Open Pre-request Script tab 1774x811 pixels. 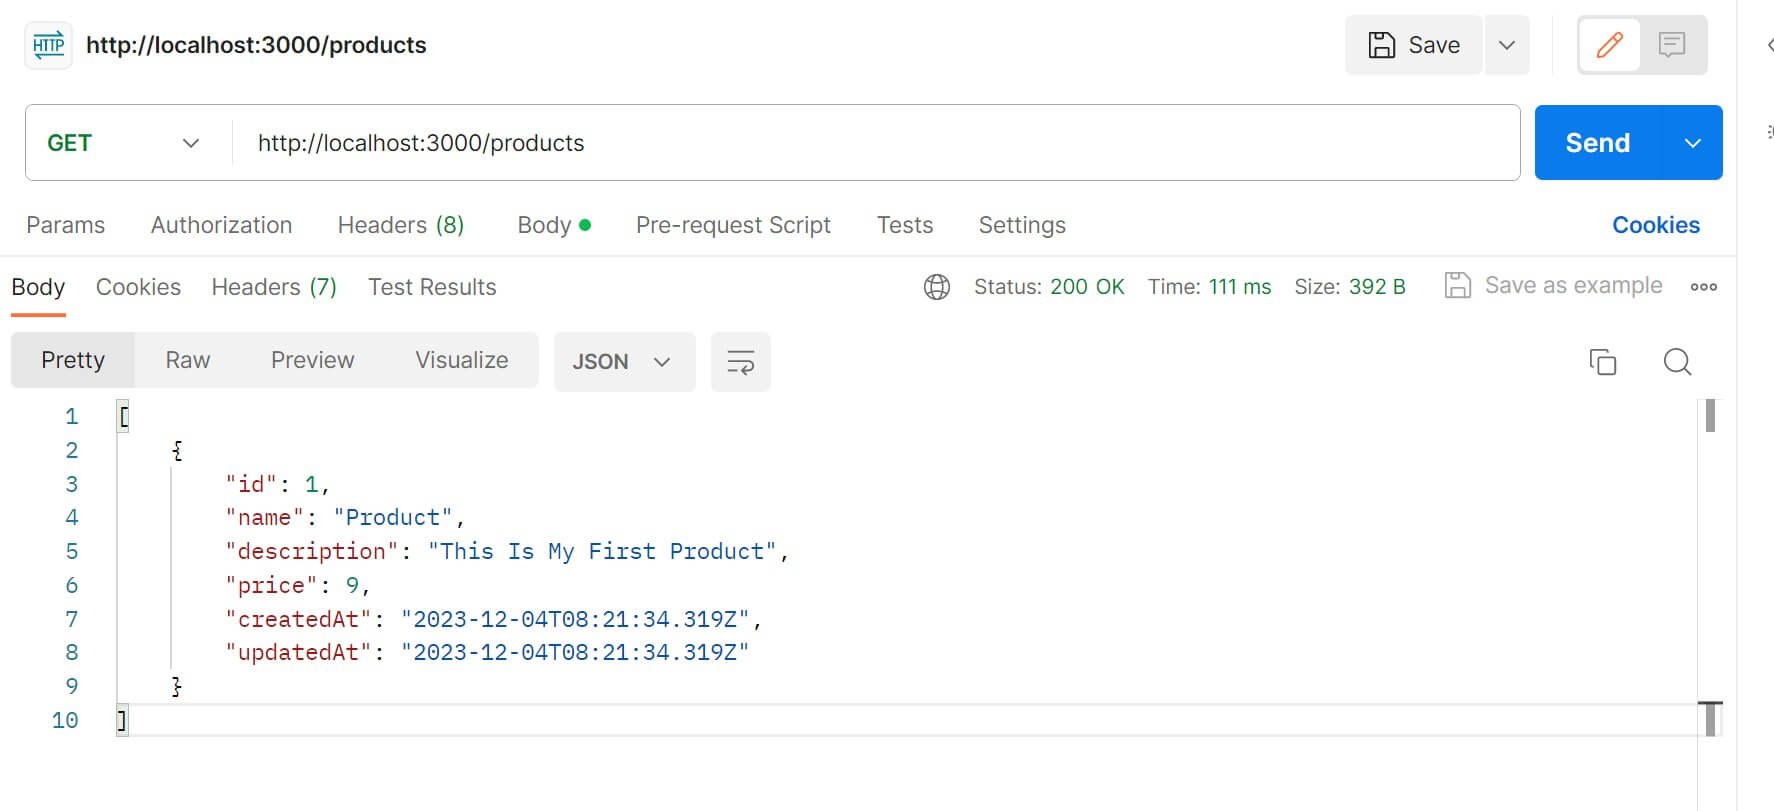click(x=733, y=225)
